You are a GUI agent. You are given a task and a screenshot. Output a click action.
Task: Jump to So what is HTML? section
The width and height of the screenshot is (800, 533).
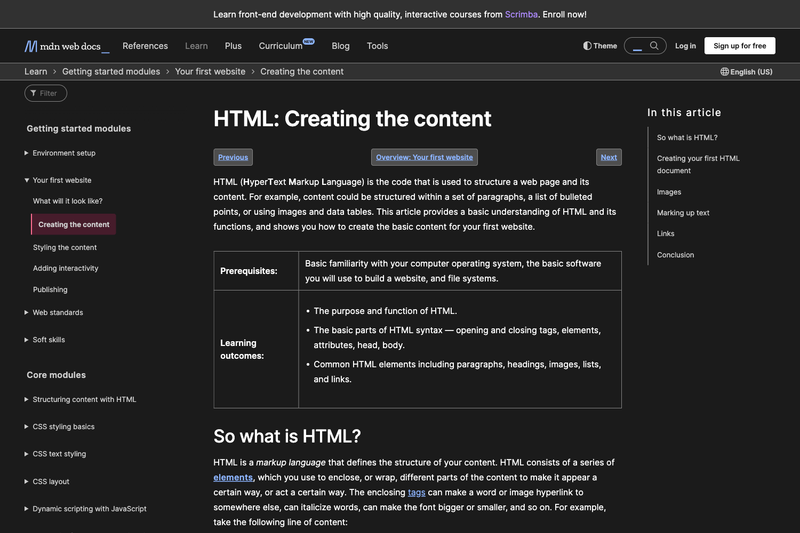[687, 138]
